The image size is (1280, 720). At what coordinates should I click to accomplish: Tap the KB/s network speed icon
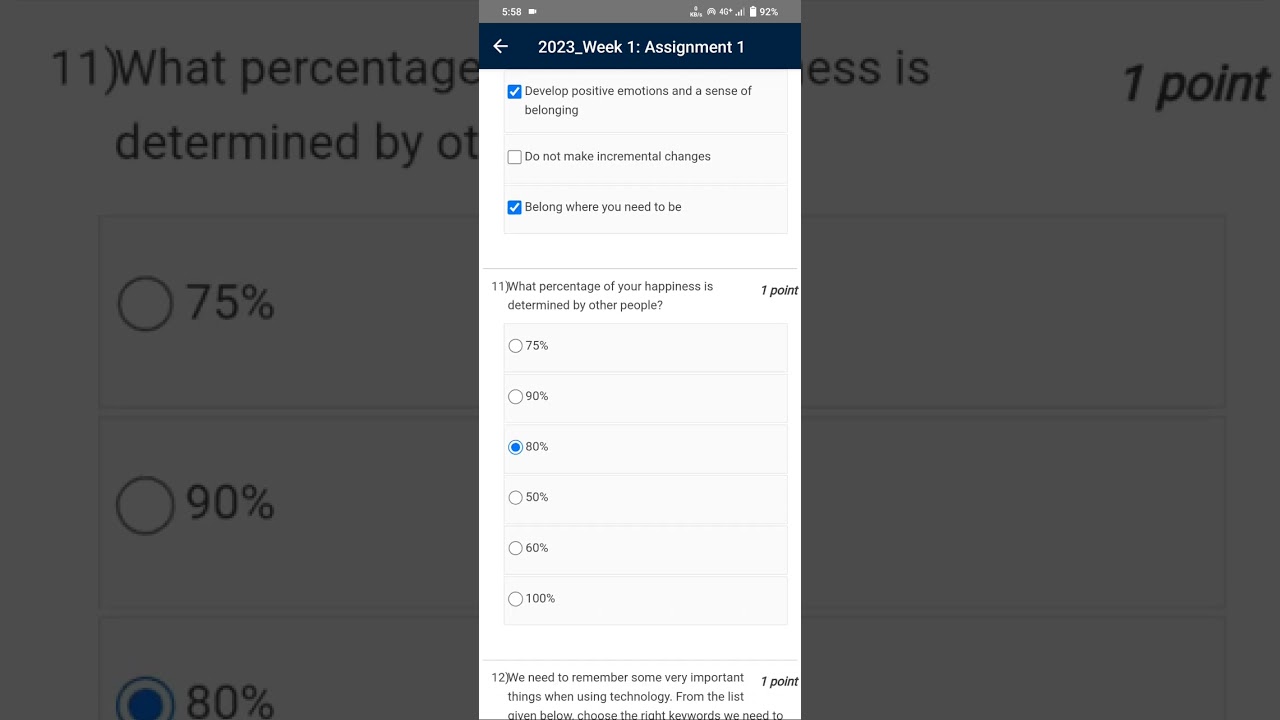coord(696,12)
